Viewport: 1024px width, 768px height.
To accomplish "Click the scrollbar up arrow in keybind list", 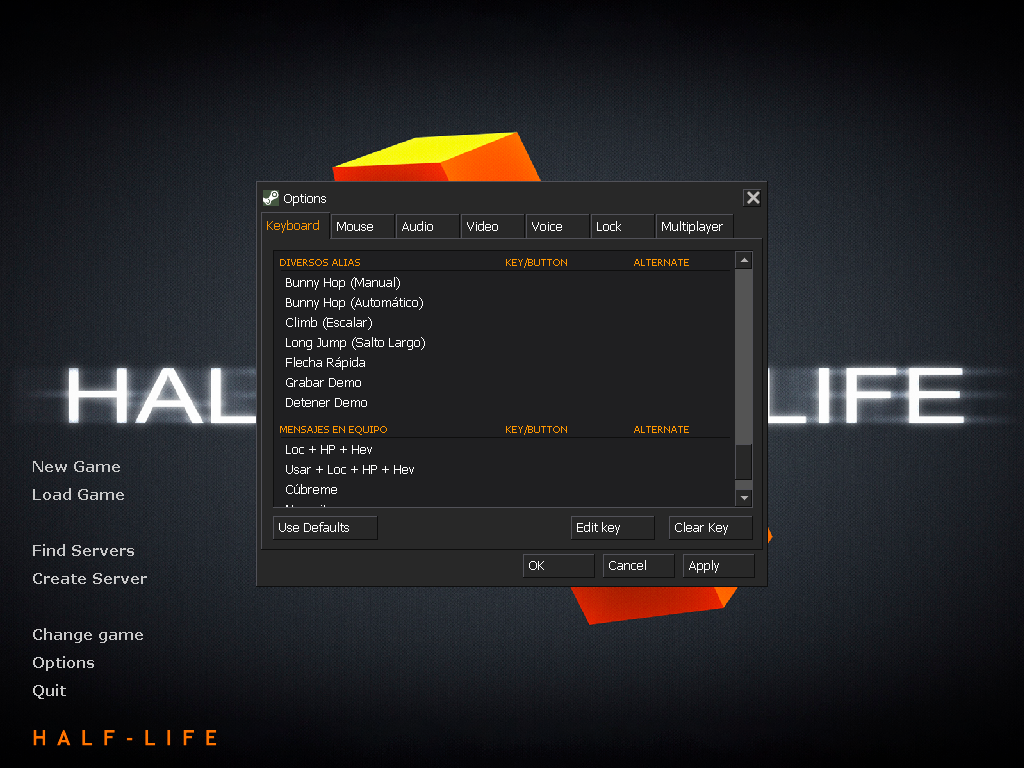I will 744,261.
